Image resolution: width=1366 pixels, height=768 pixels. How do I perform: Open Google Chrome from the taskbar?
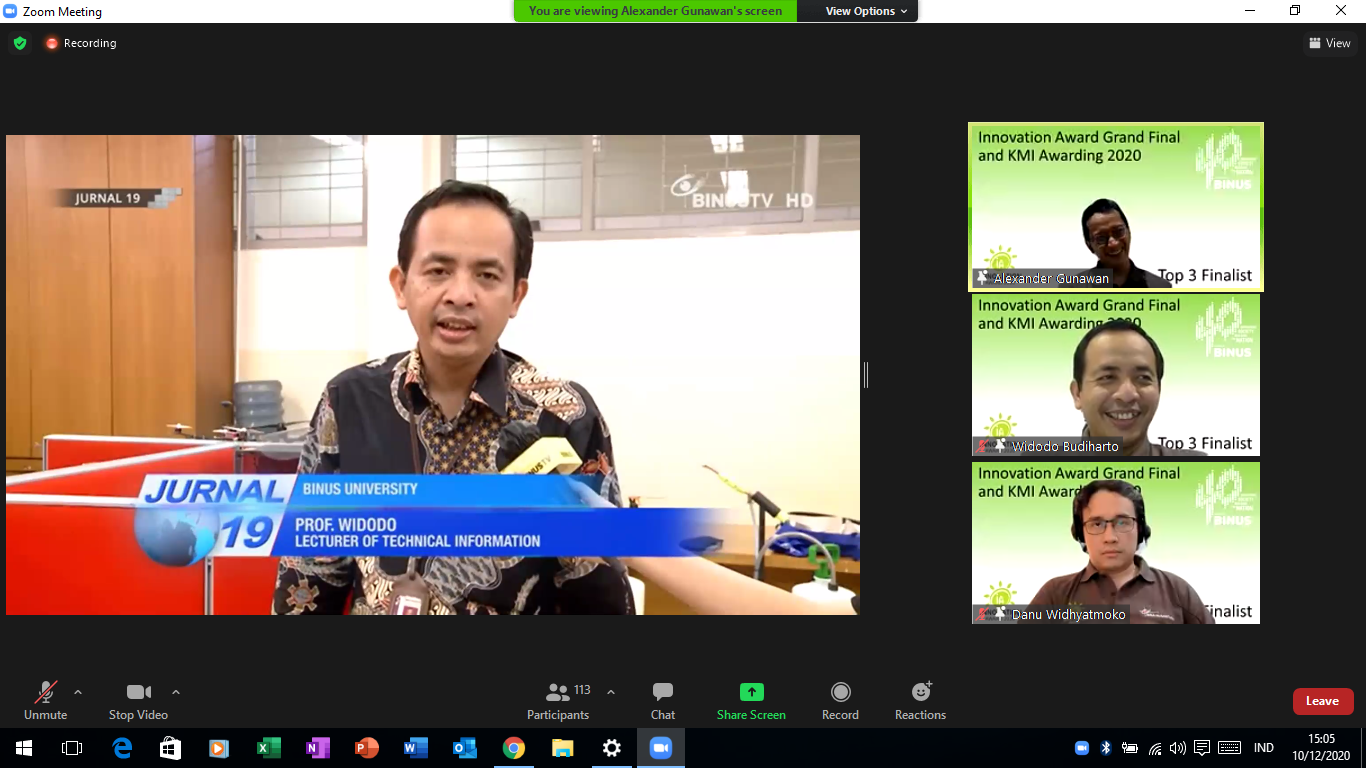coord(514,748)
